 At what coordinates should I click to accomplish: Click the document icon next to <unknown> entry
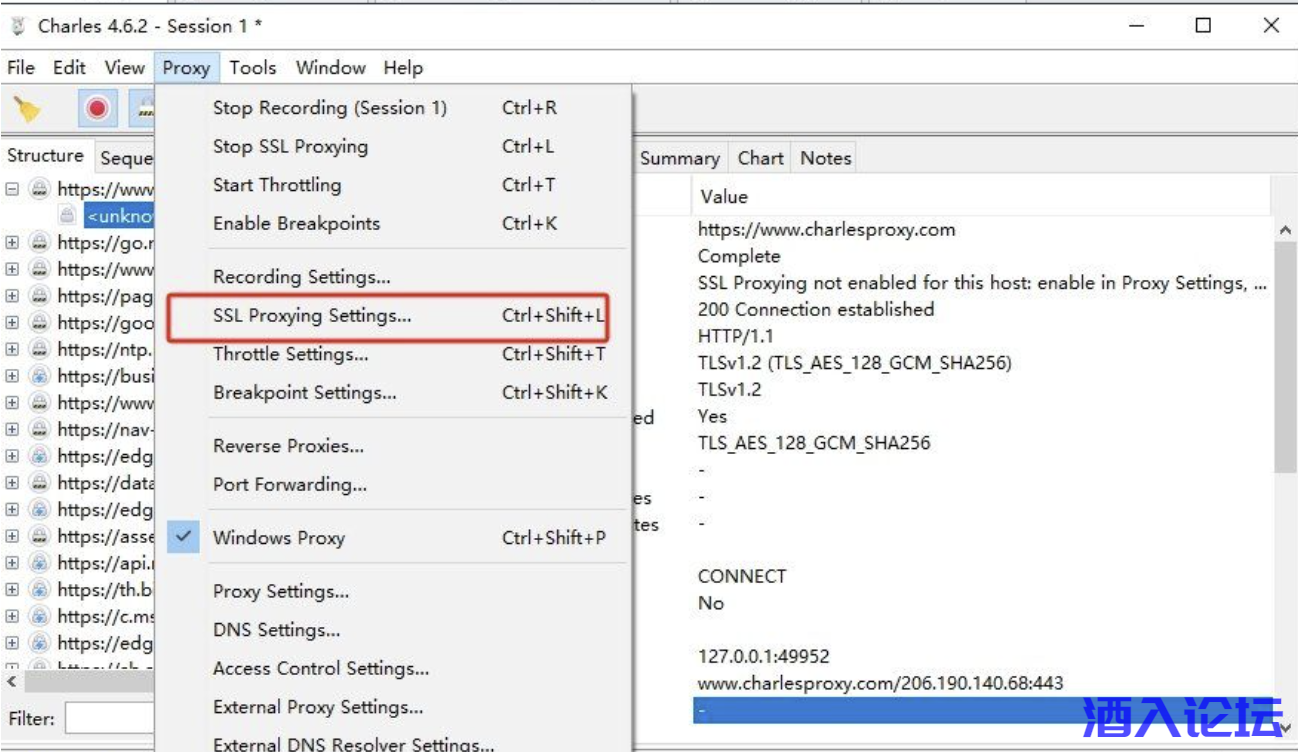click(x=67, y=215)
